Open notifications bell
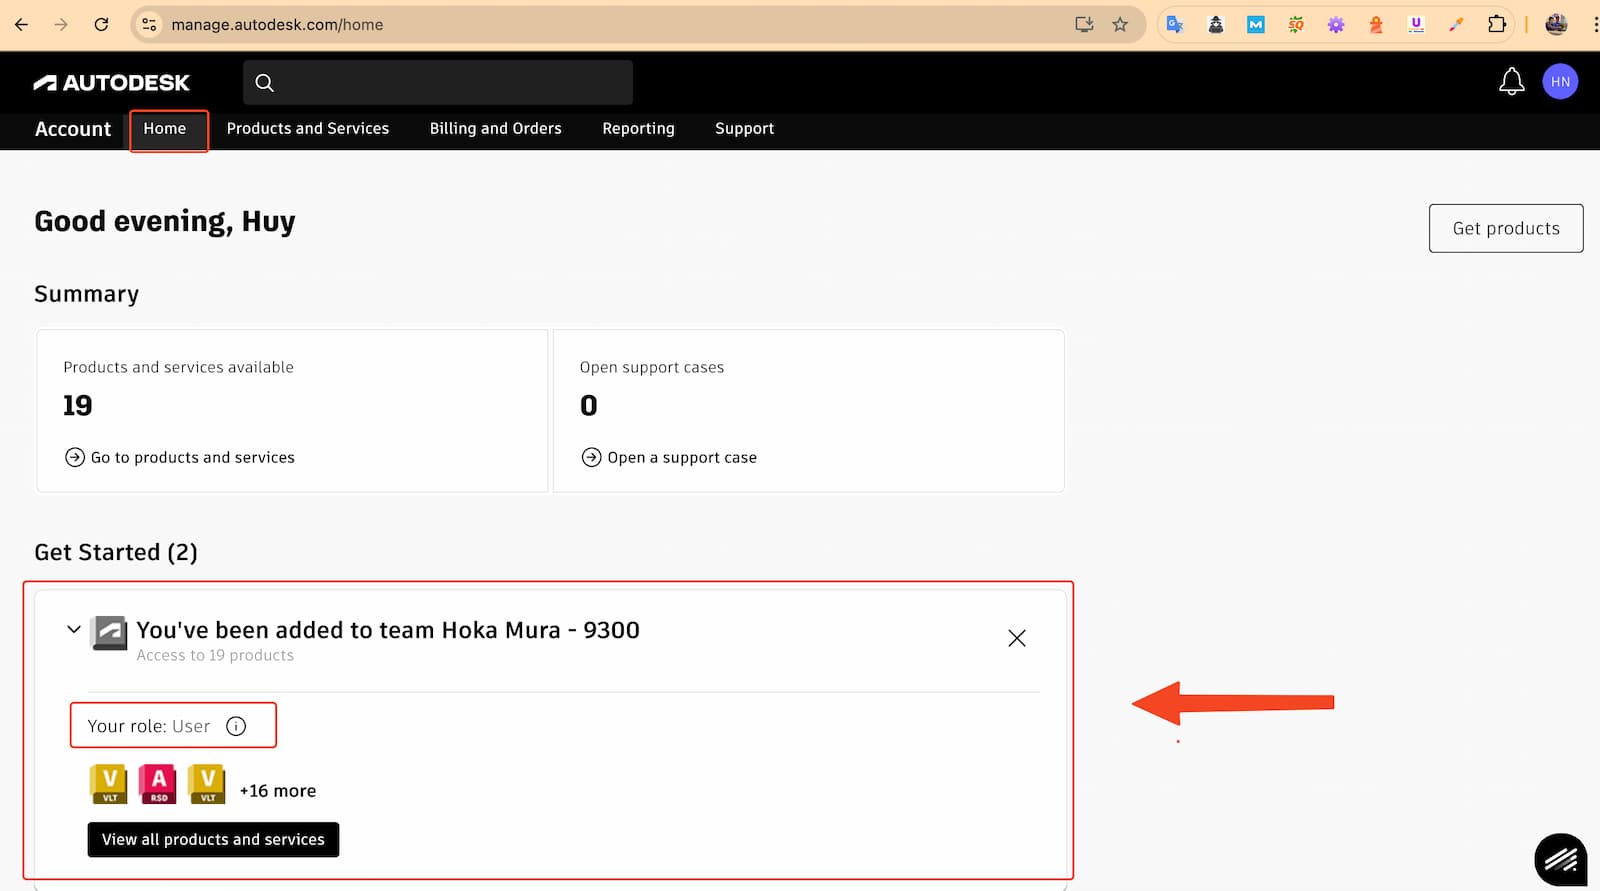The width and height of the screenshot is (1600, 891). 1512,81
